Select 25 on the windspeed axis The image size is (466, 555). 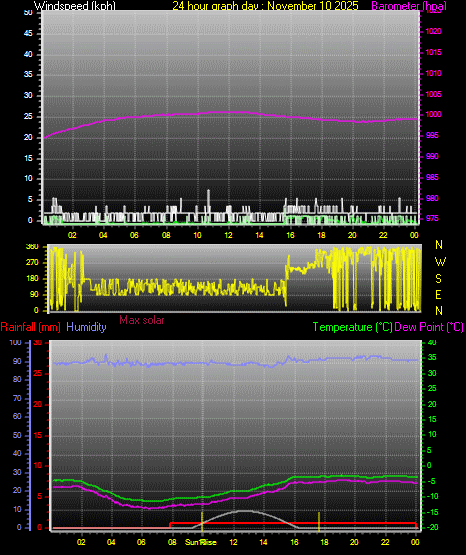tap(28, 116)
